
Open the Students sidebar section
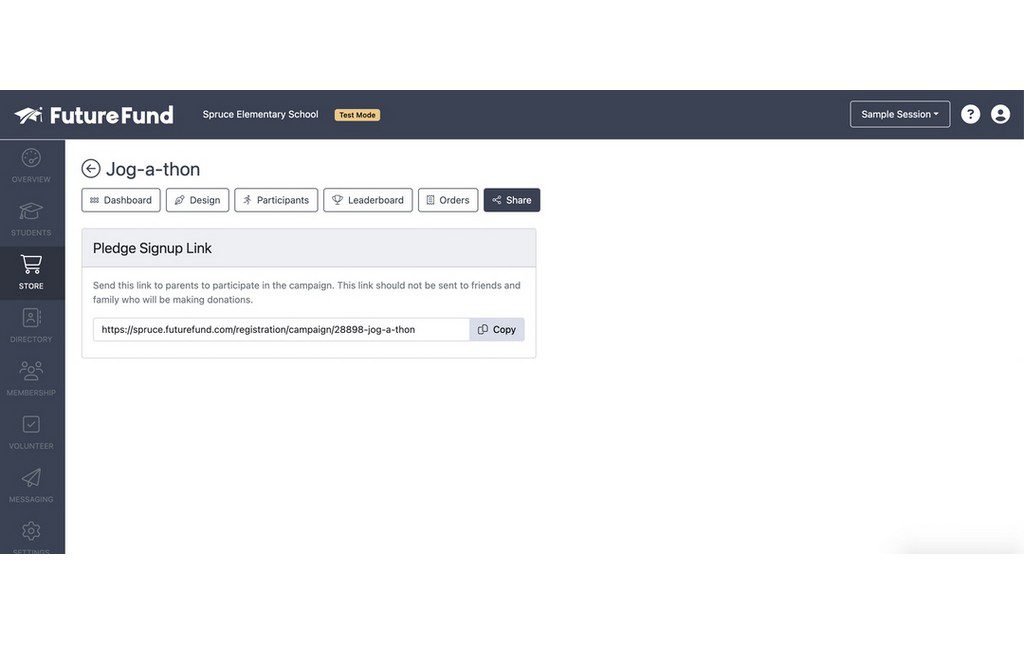point(31,219)
